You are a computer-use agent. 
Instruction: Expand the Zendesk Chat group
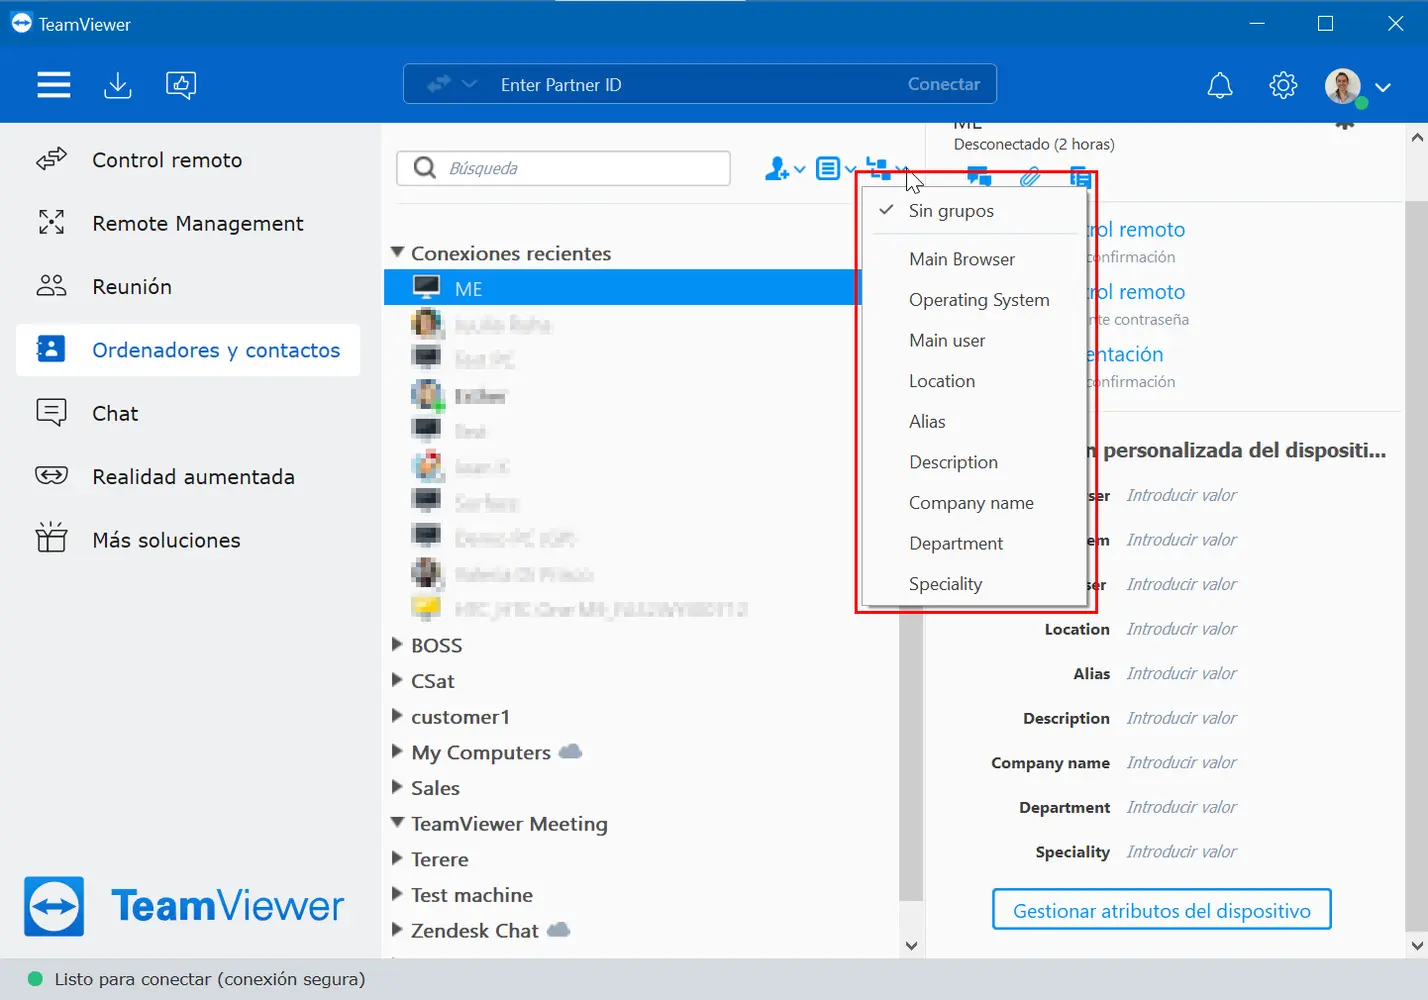point(397,930)
